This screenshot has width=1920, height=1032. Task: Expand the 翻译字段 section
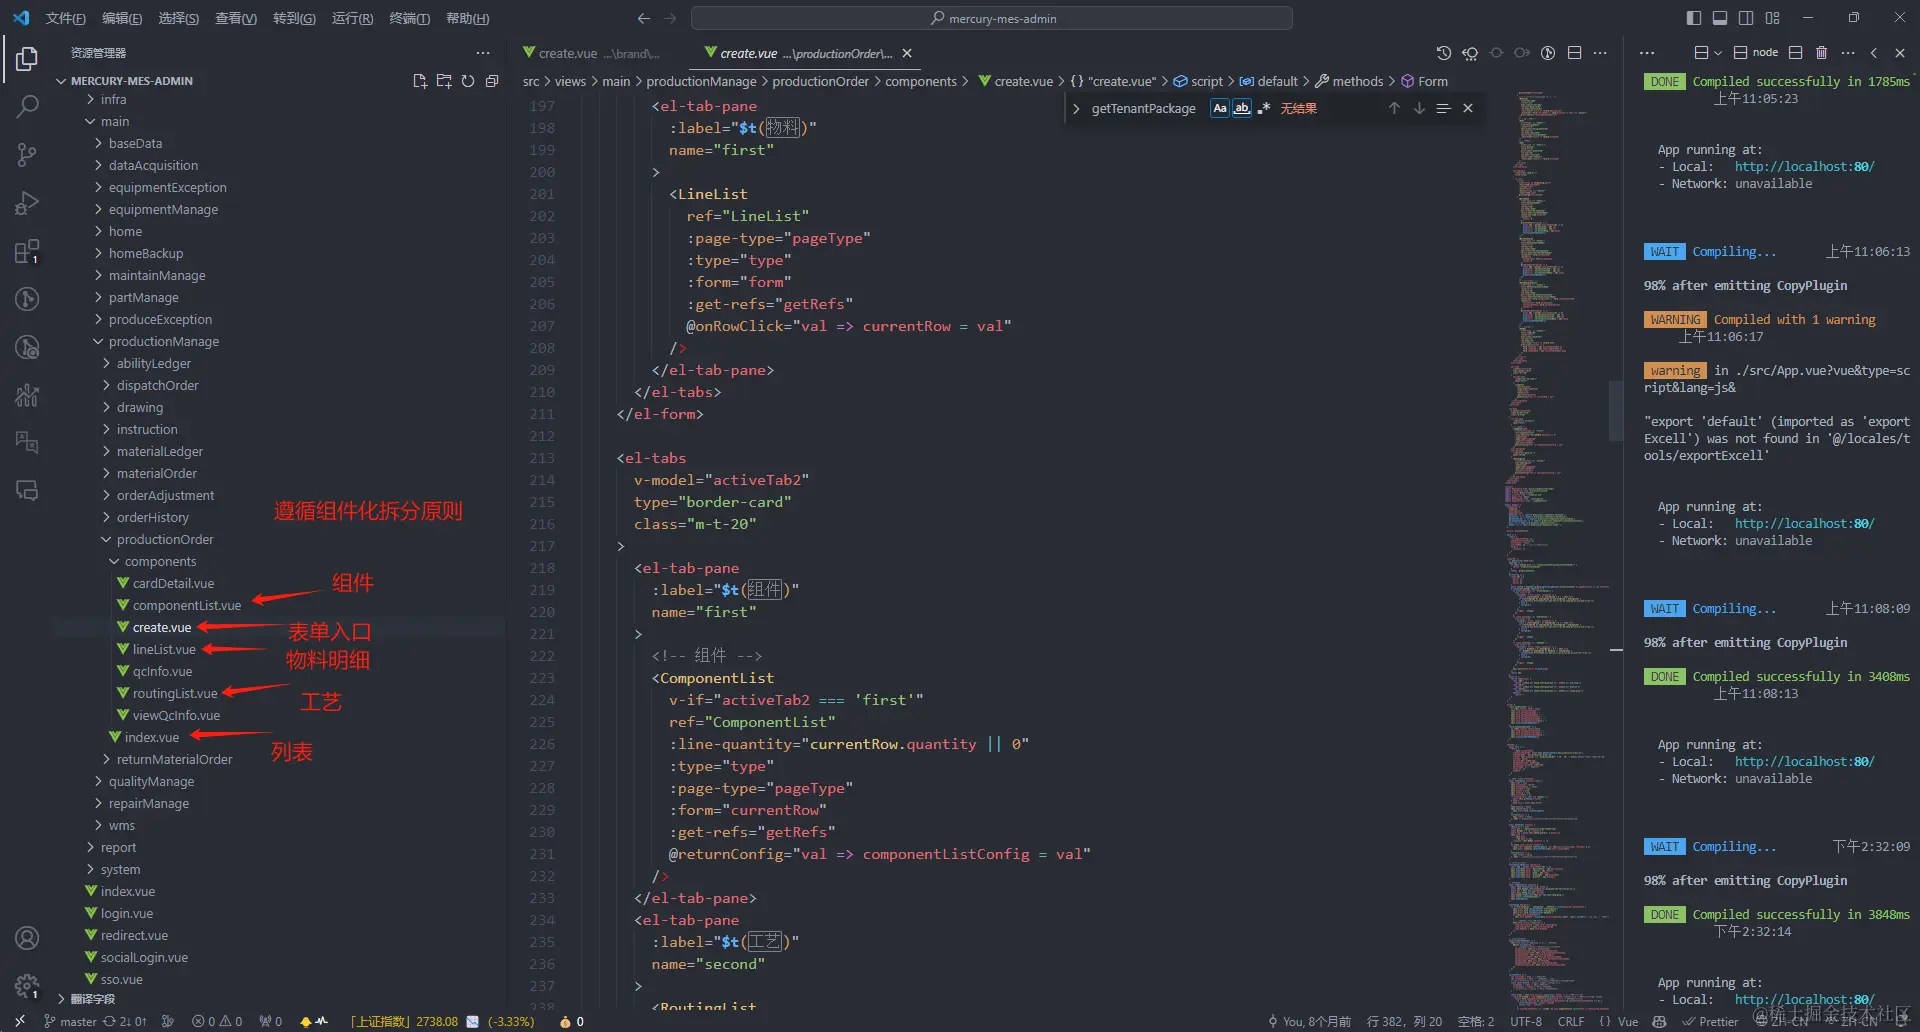point(93,999)
